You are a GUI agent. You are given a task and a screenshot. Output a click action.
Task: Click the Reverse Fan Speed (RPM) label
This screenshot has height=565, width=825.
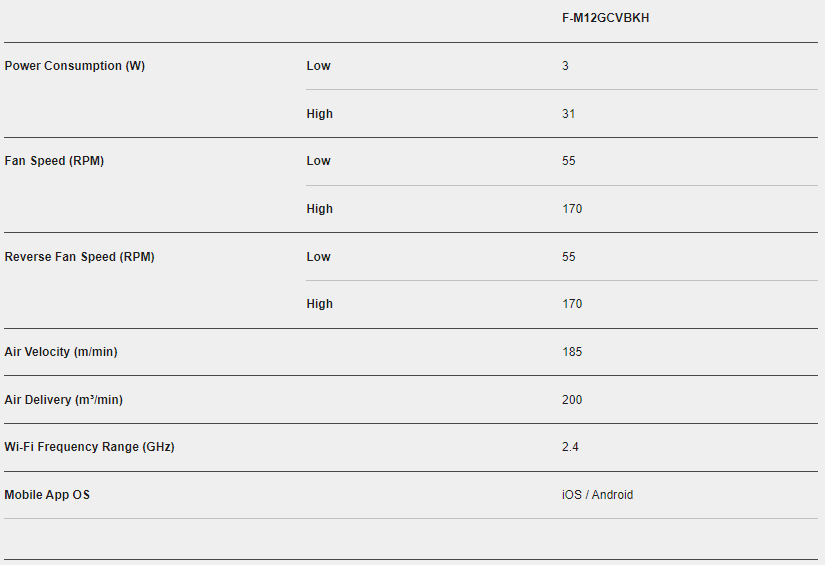point(79,257)
